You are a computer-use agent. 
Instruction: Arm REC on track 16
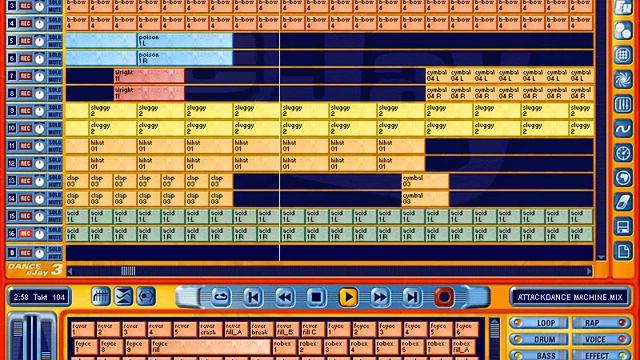tap(25, 234)
